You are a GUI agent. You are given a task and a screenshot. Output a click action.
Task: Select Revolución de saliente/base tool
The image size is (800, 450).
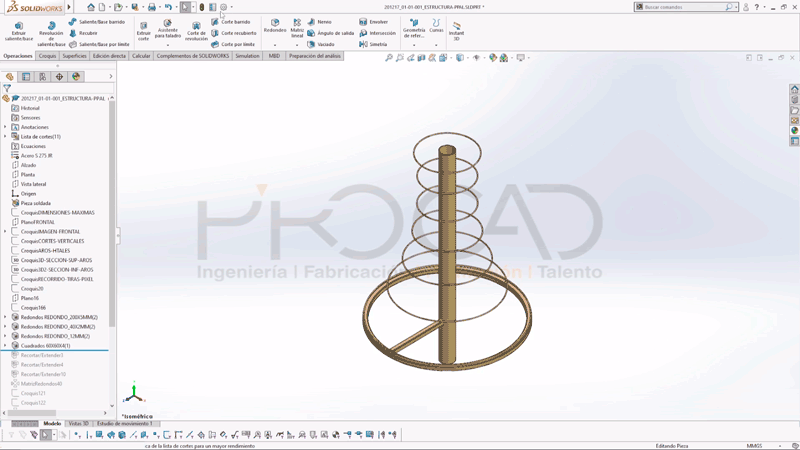click(51, 34)
